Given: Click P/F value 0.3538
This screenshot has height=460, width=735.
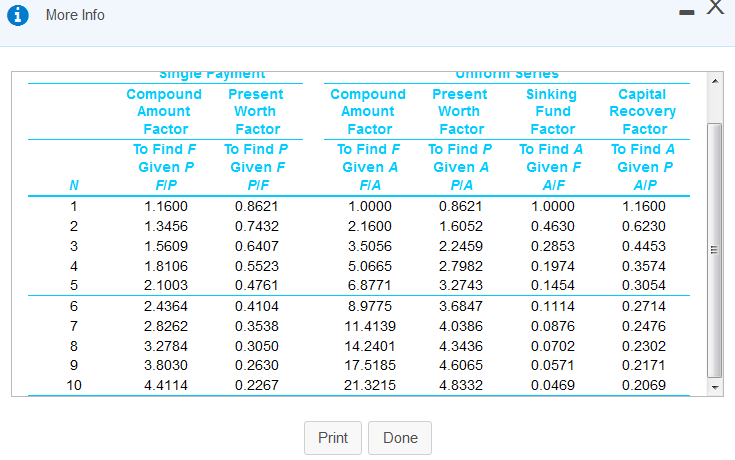Looking at the screenshot, I should click(257, 326).
